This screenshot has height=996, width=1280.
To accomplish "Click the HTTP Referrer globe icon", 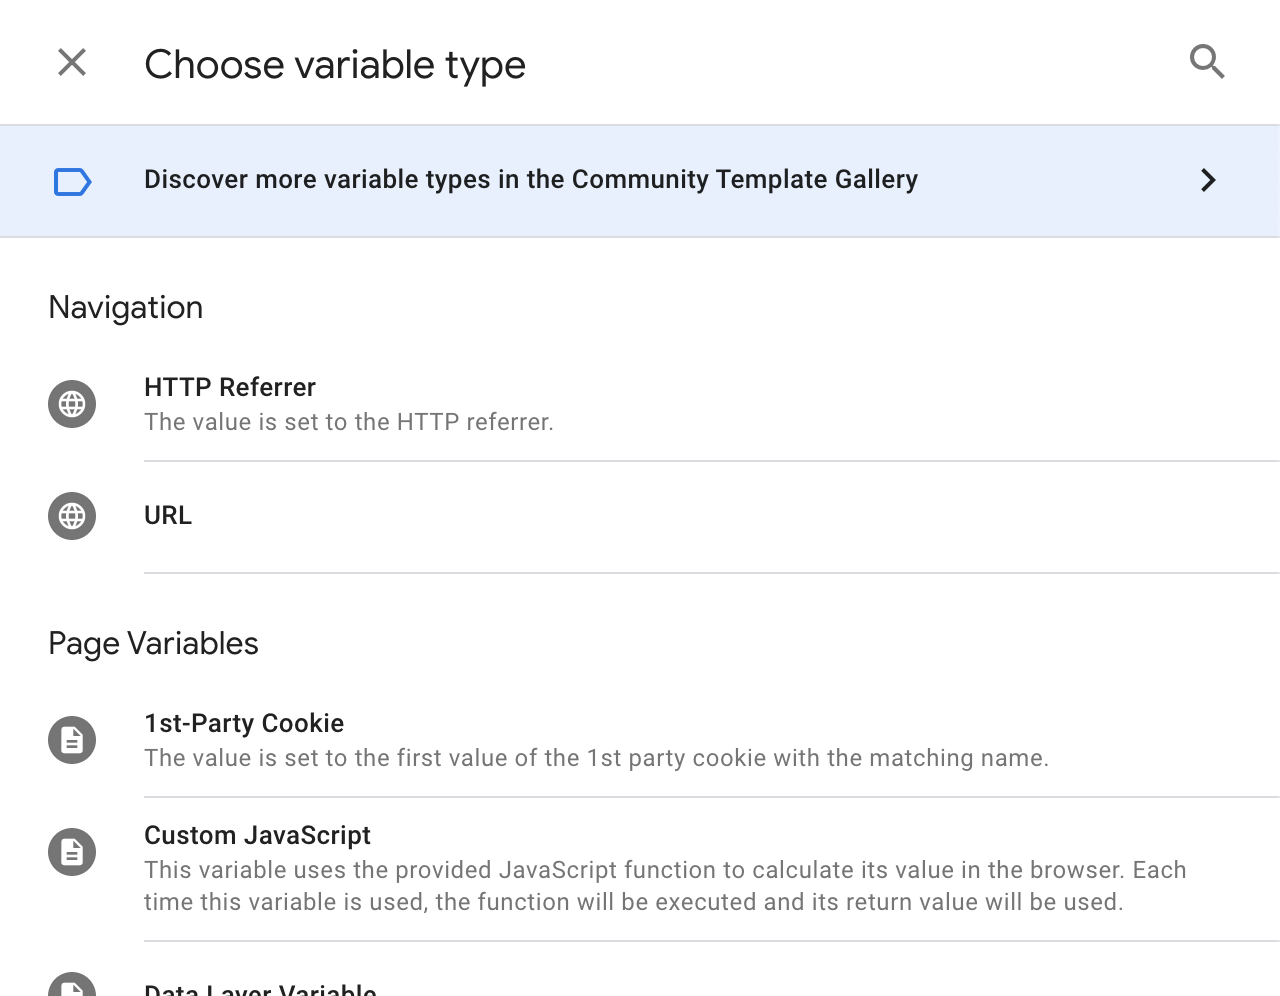I will click(x=72, y=404).
